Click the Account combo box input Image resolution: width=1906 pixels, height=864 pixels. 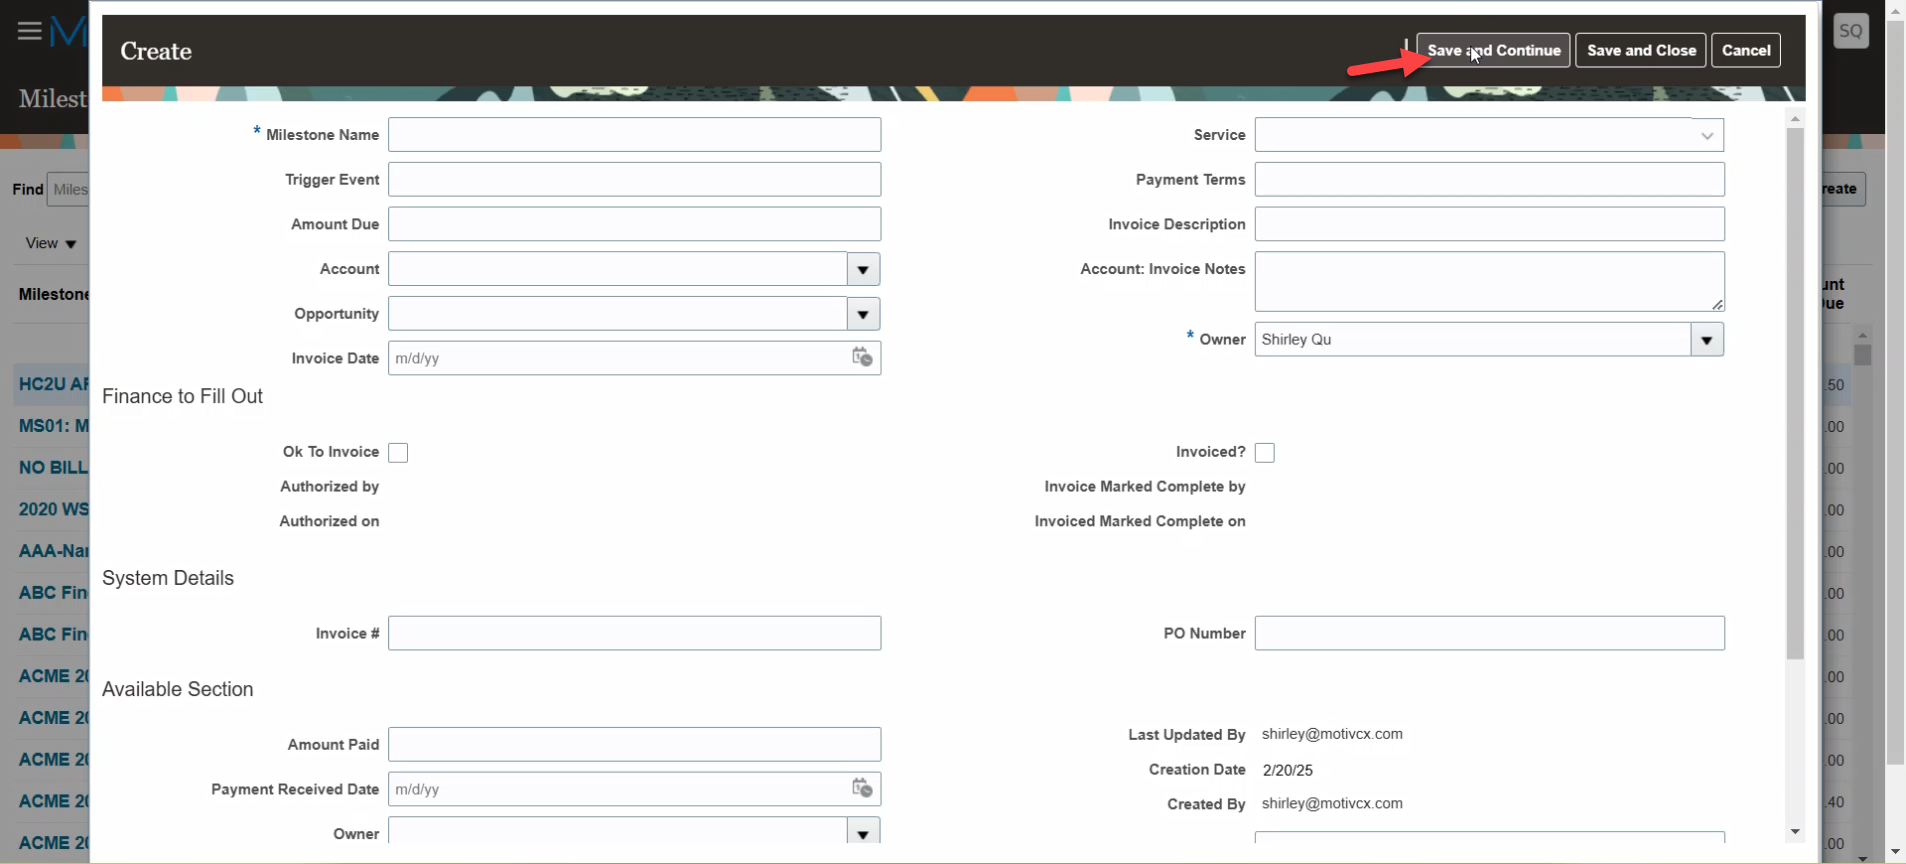[x=618, y=269]
